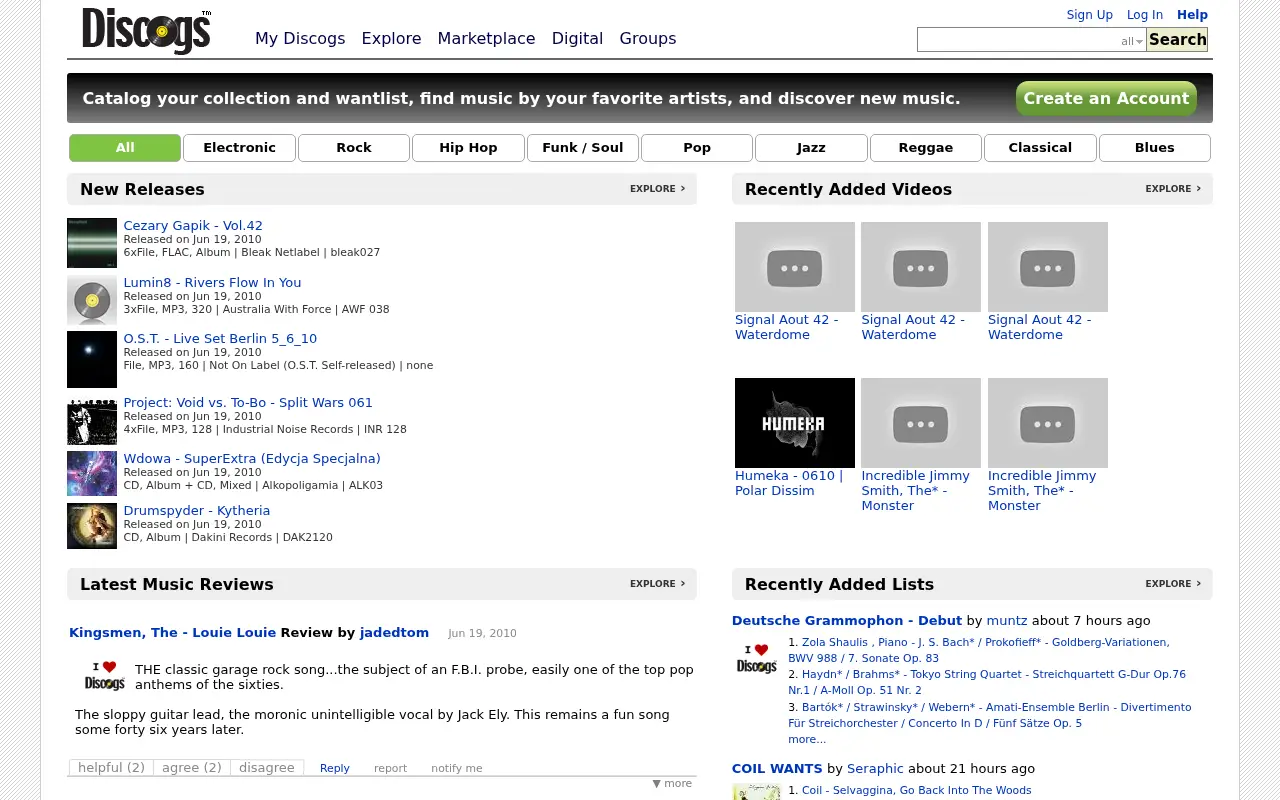Click the Log In link
Viewport: 1280px width, 800px height.
coord(1145,15)
